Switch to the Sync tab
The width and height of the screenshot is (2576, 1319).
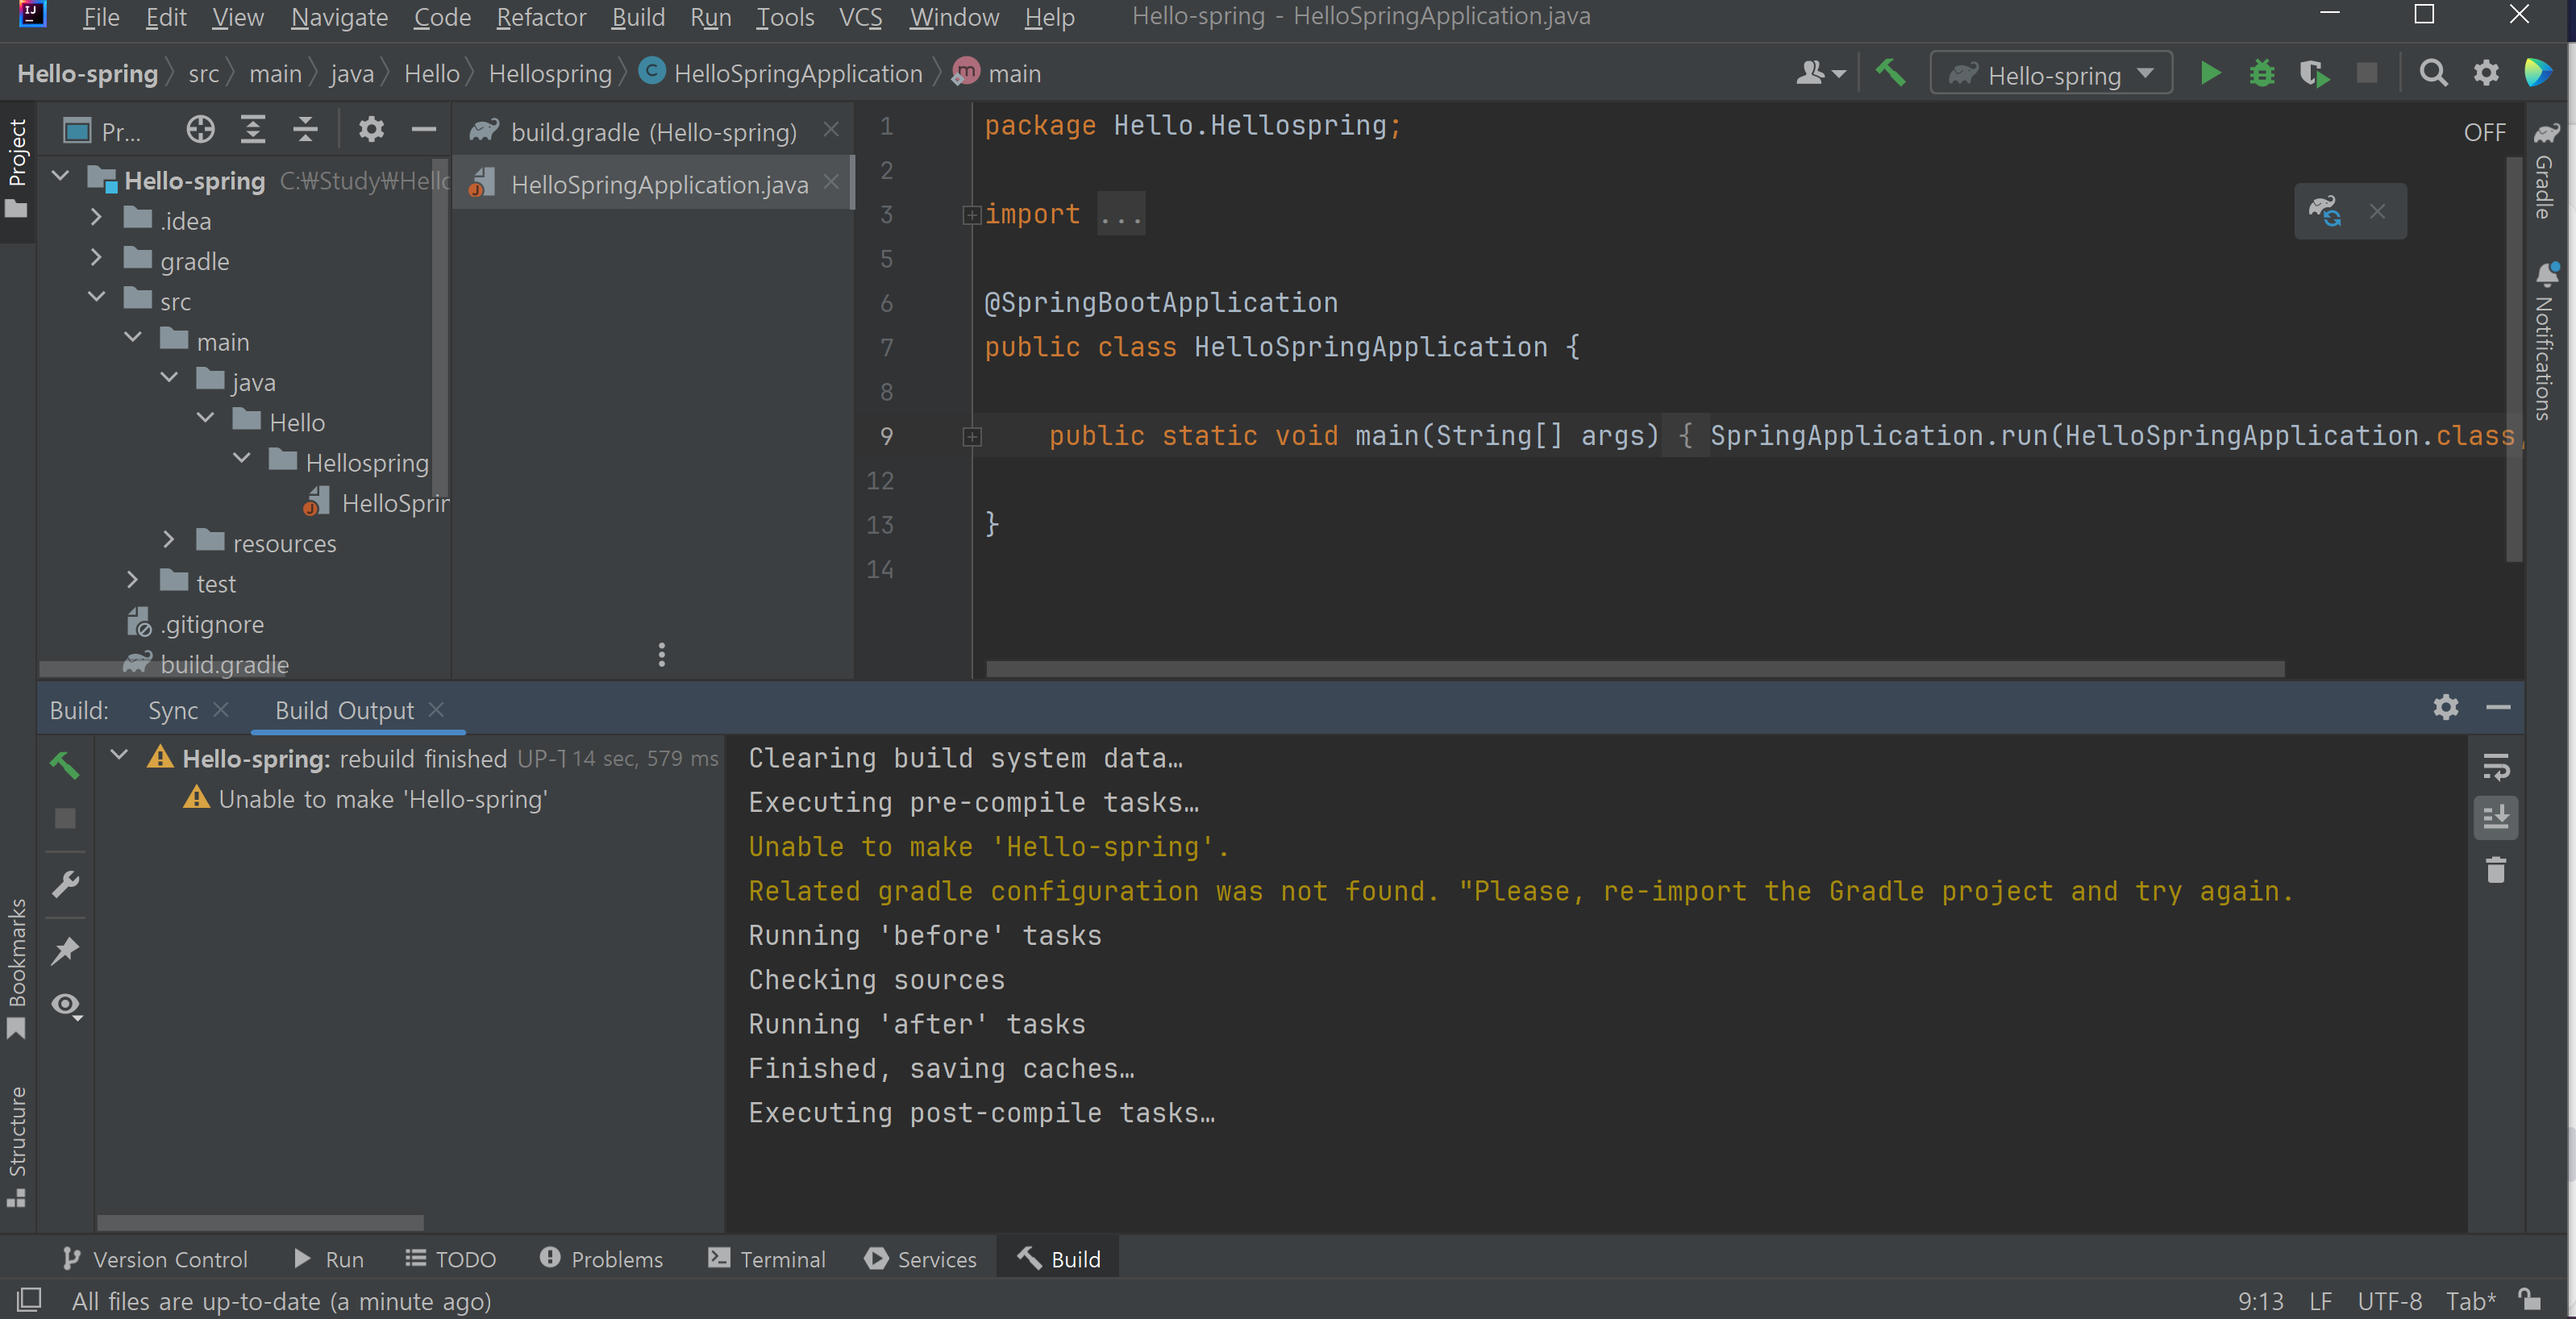[173, 710]
